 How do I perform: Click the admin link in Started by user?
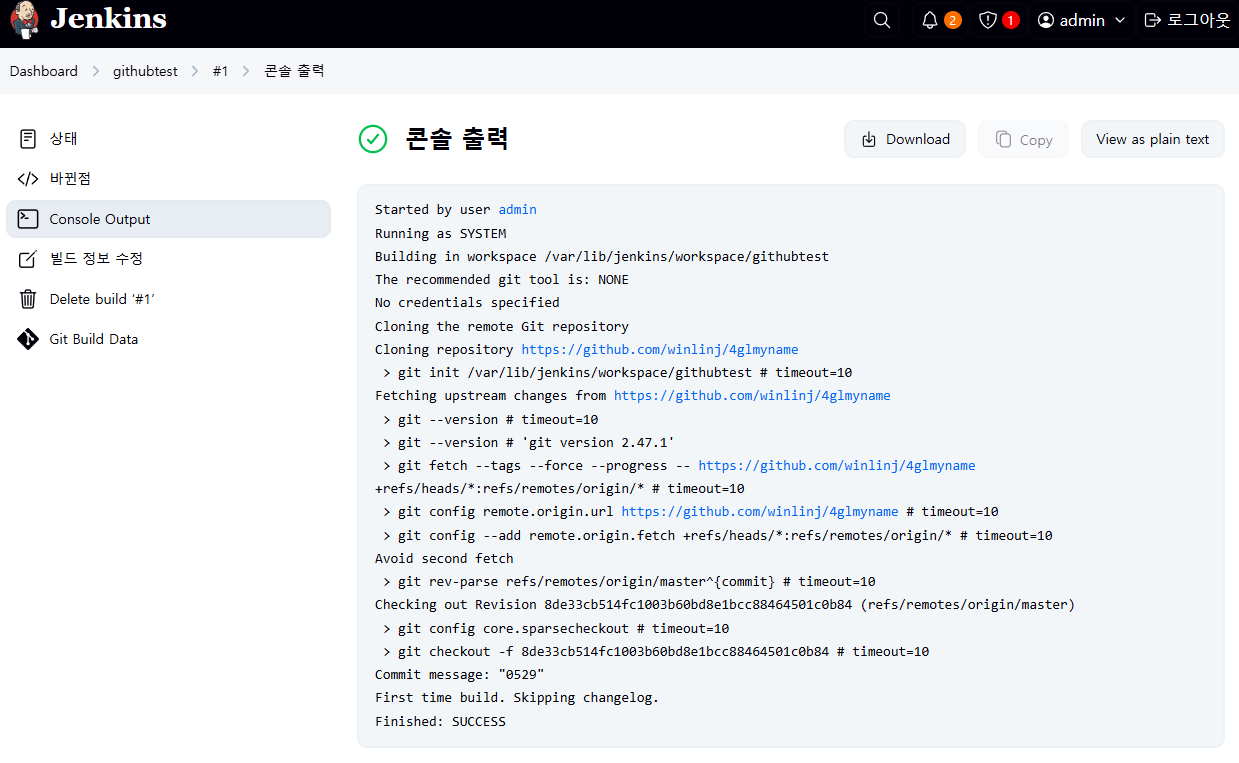click(x=518, y=209)
